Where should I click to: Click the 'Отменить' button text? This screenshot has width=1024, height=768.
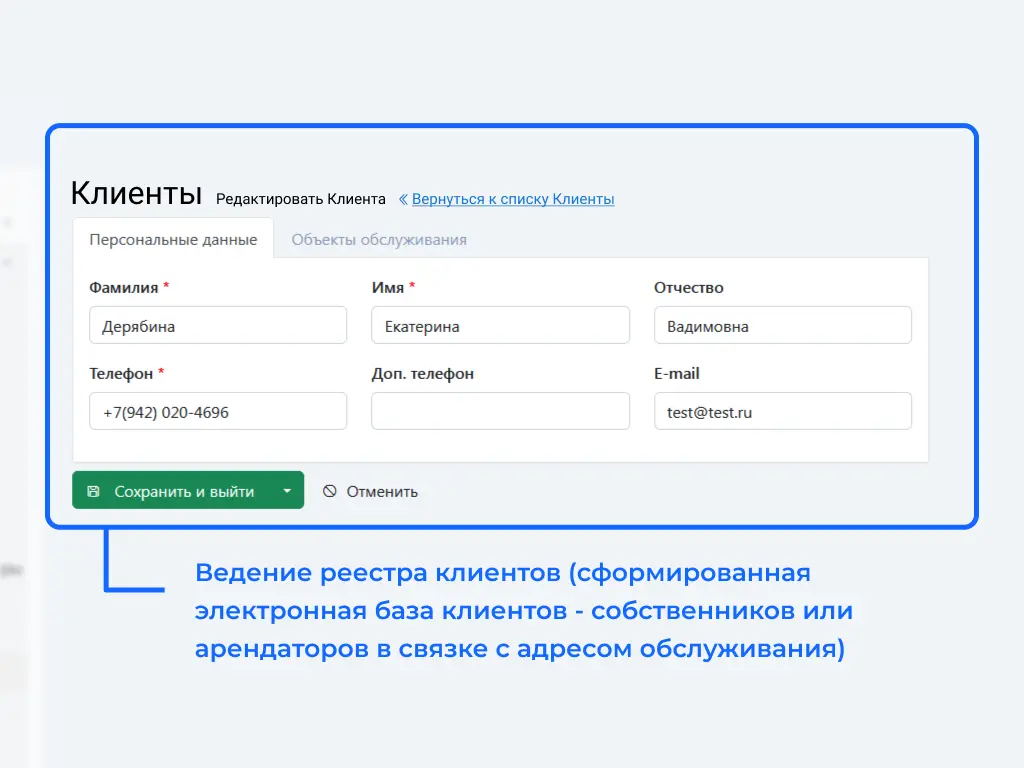382,491
